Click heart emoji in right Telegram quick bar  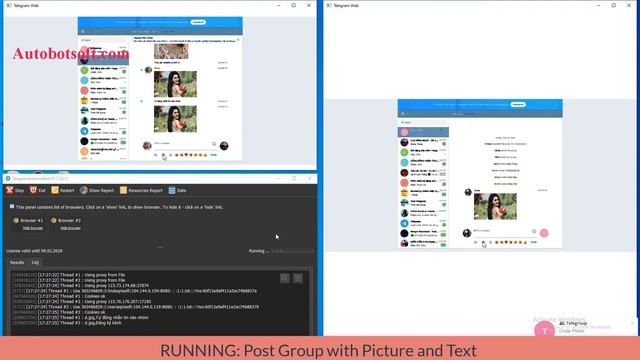coord(507,242)
